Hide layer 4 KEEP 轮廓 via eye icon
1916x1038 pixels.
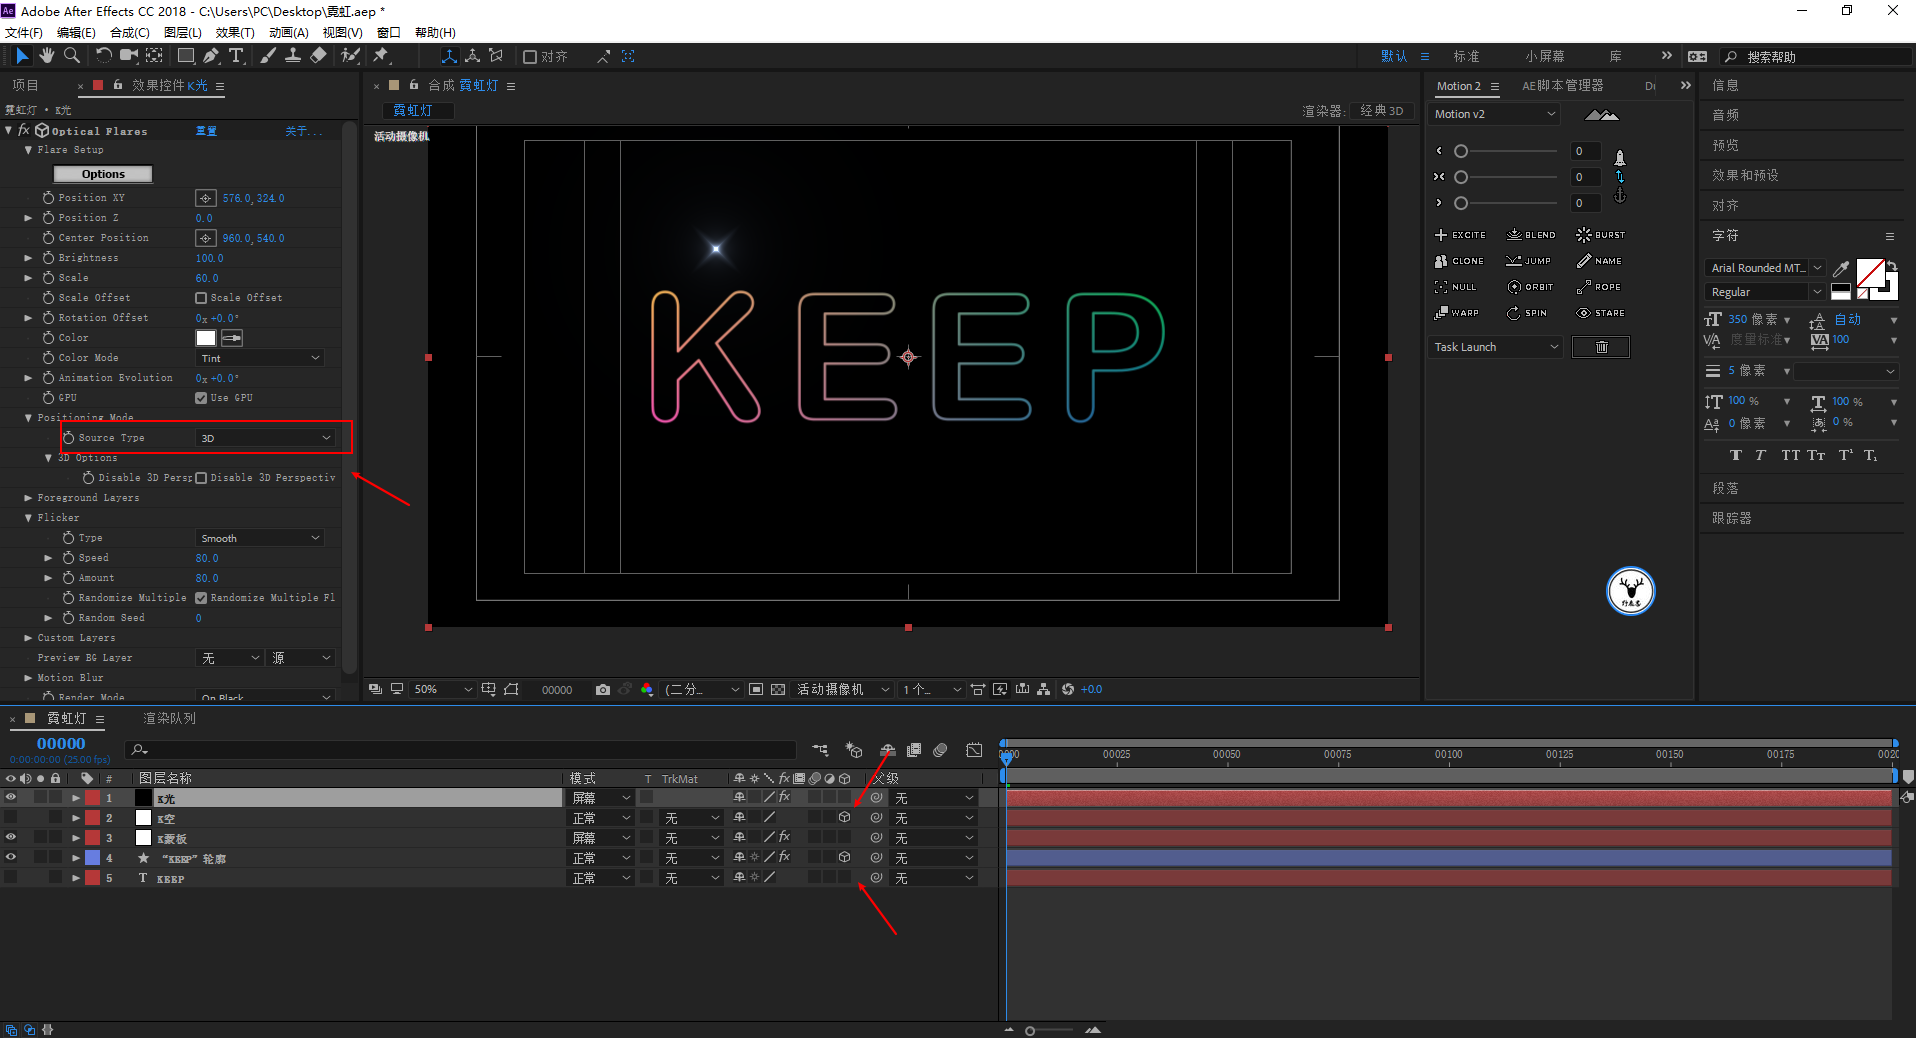[11, 858]
